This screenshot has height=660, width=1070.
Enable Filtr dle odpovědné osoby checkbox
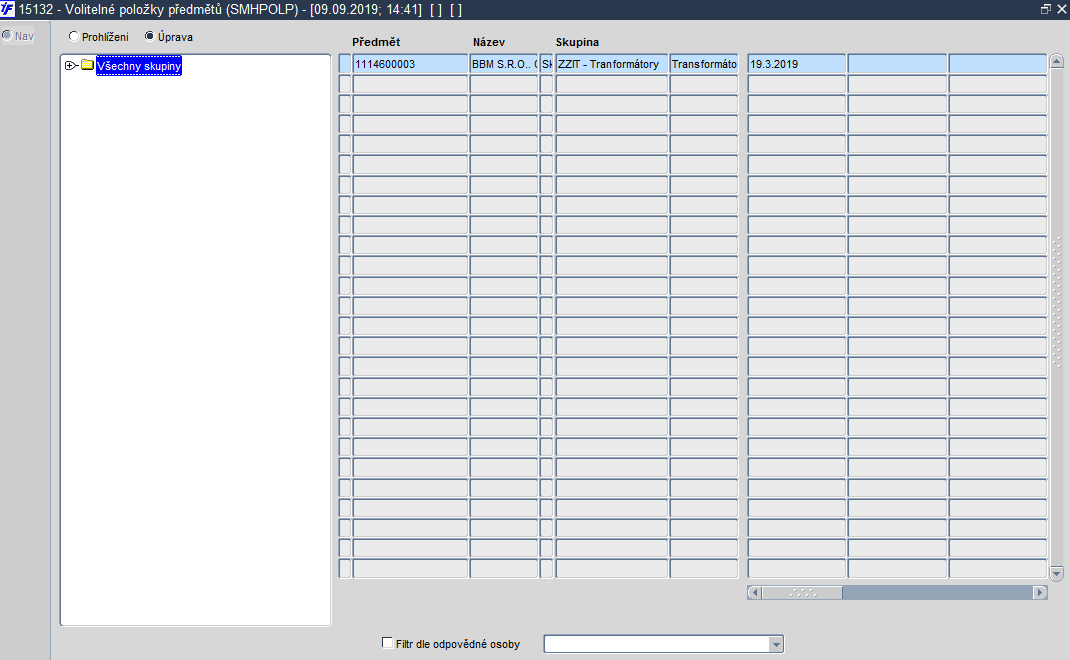tap(388, 643)
